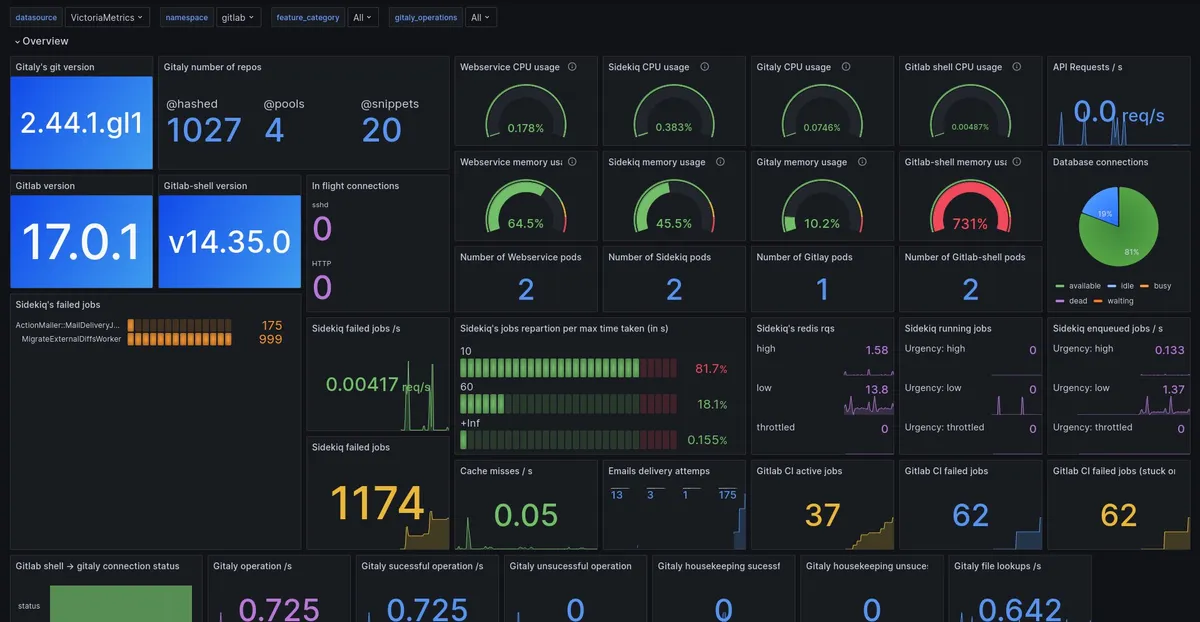The height and width of the screenshot is (622, 1200).
Task: Click the 81.7% value in jobs repartition
Action: point(711,369)
